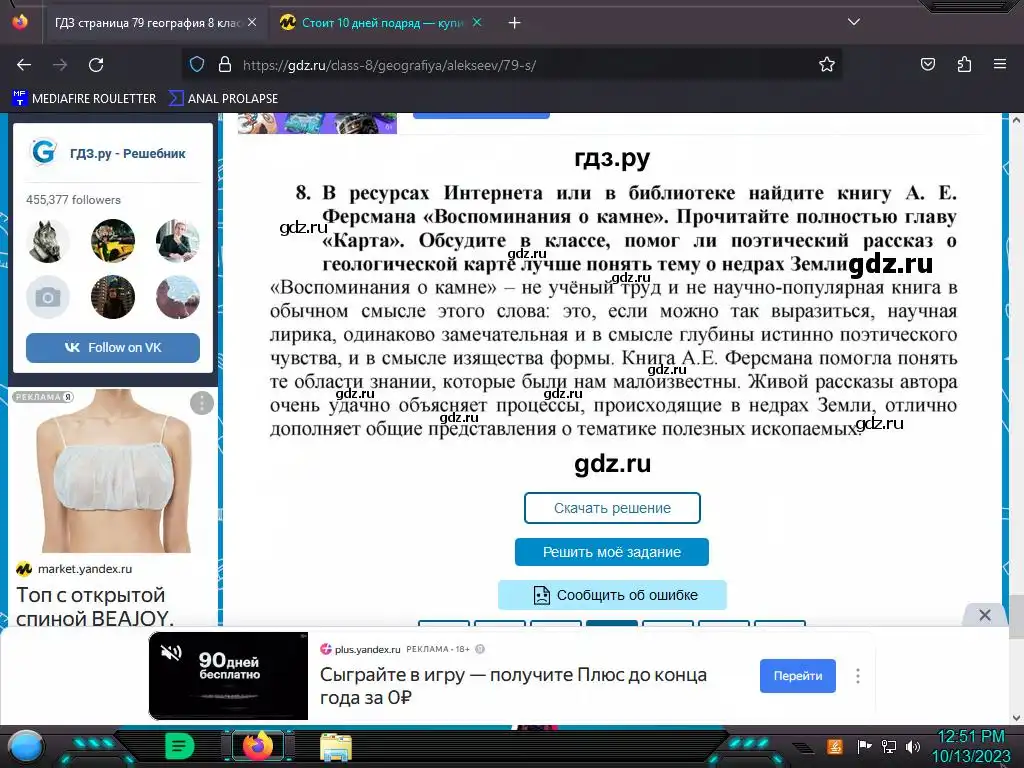Close the Стоит 10 дней подряд tab

pos(477,22)
